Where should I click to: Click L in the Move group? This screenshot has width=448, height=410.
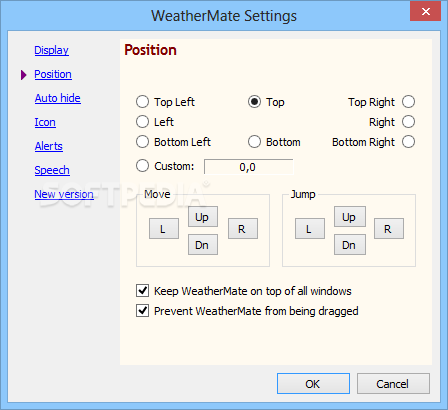(x=164, y=229)
